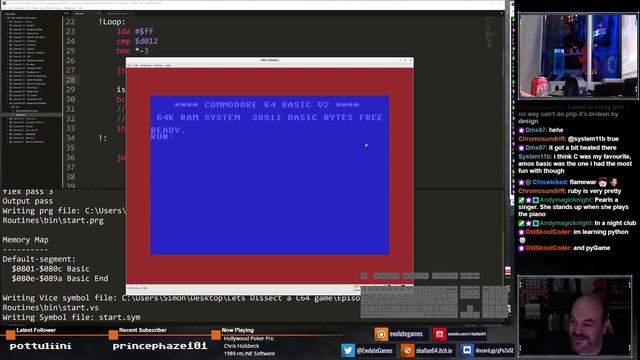Screen dimensions: 640x360
Task: Click the 'bne *-3' code line
Action: tap(133, 51)
